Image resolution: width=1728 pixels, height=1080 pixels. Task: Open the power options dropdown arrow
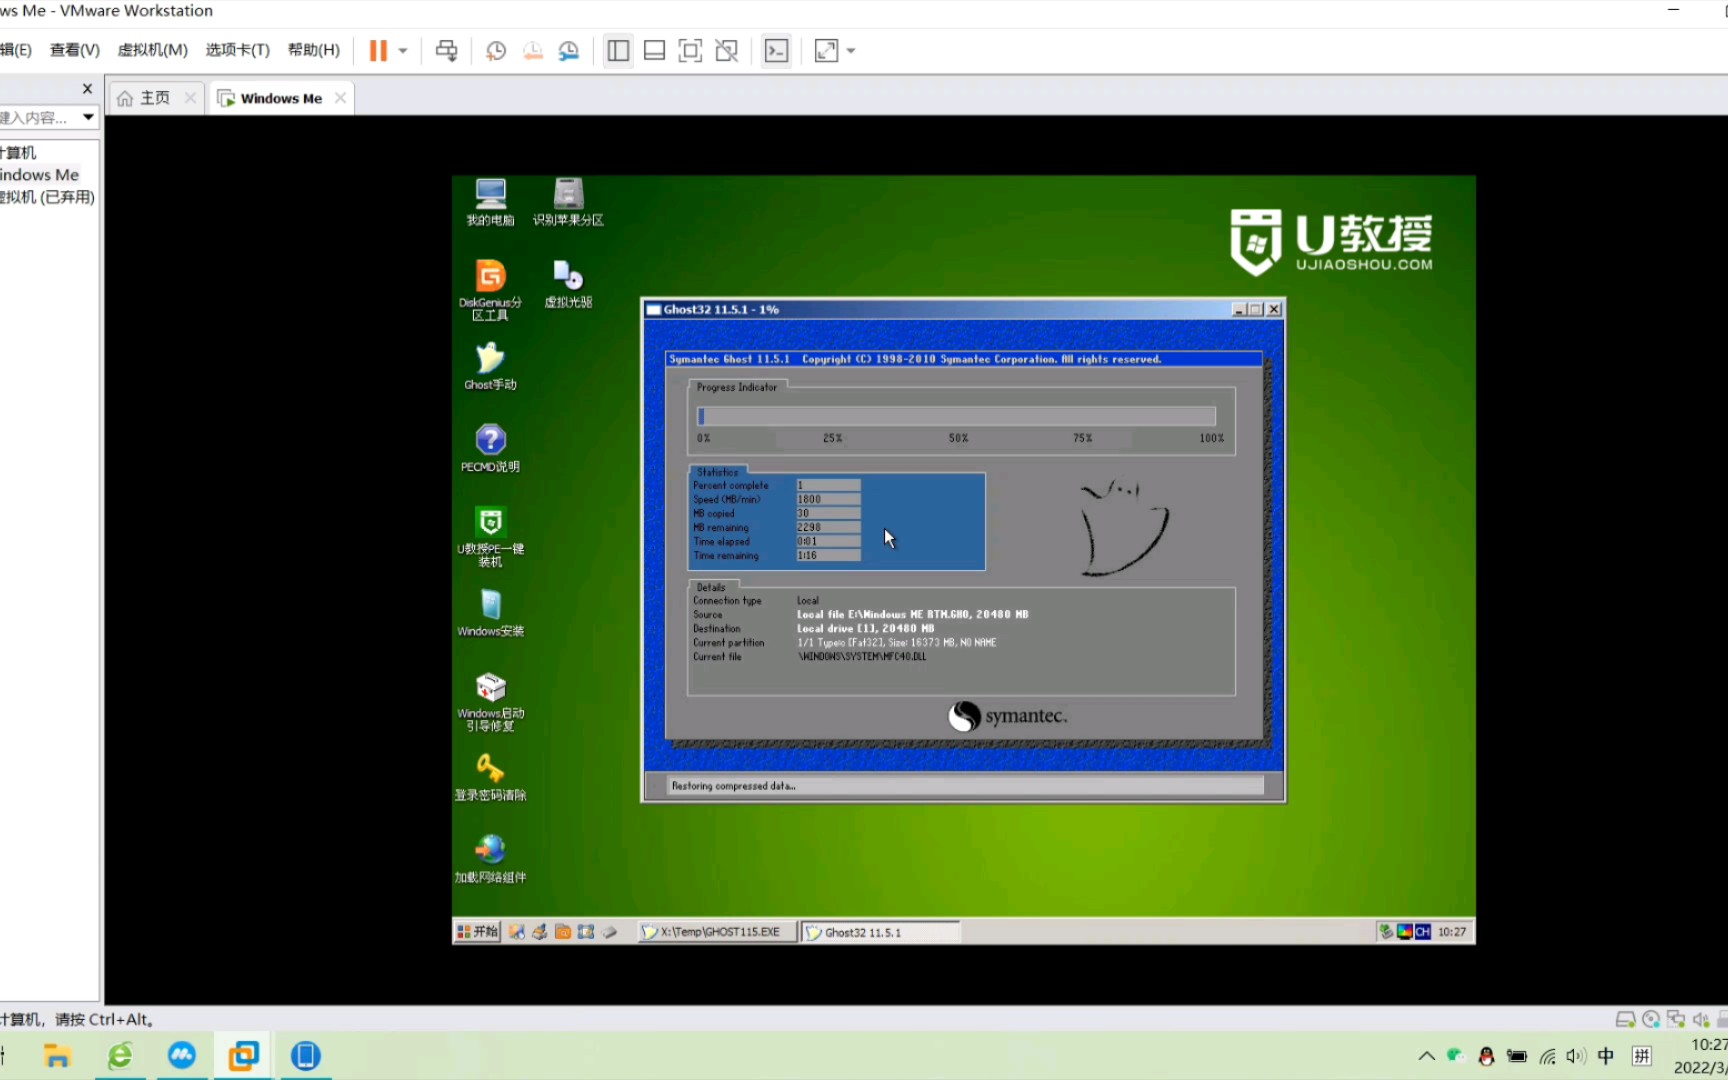403,51
